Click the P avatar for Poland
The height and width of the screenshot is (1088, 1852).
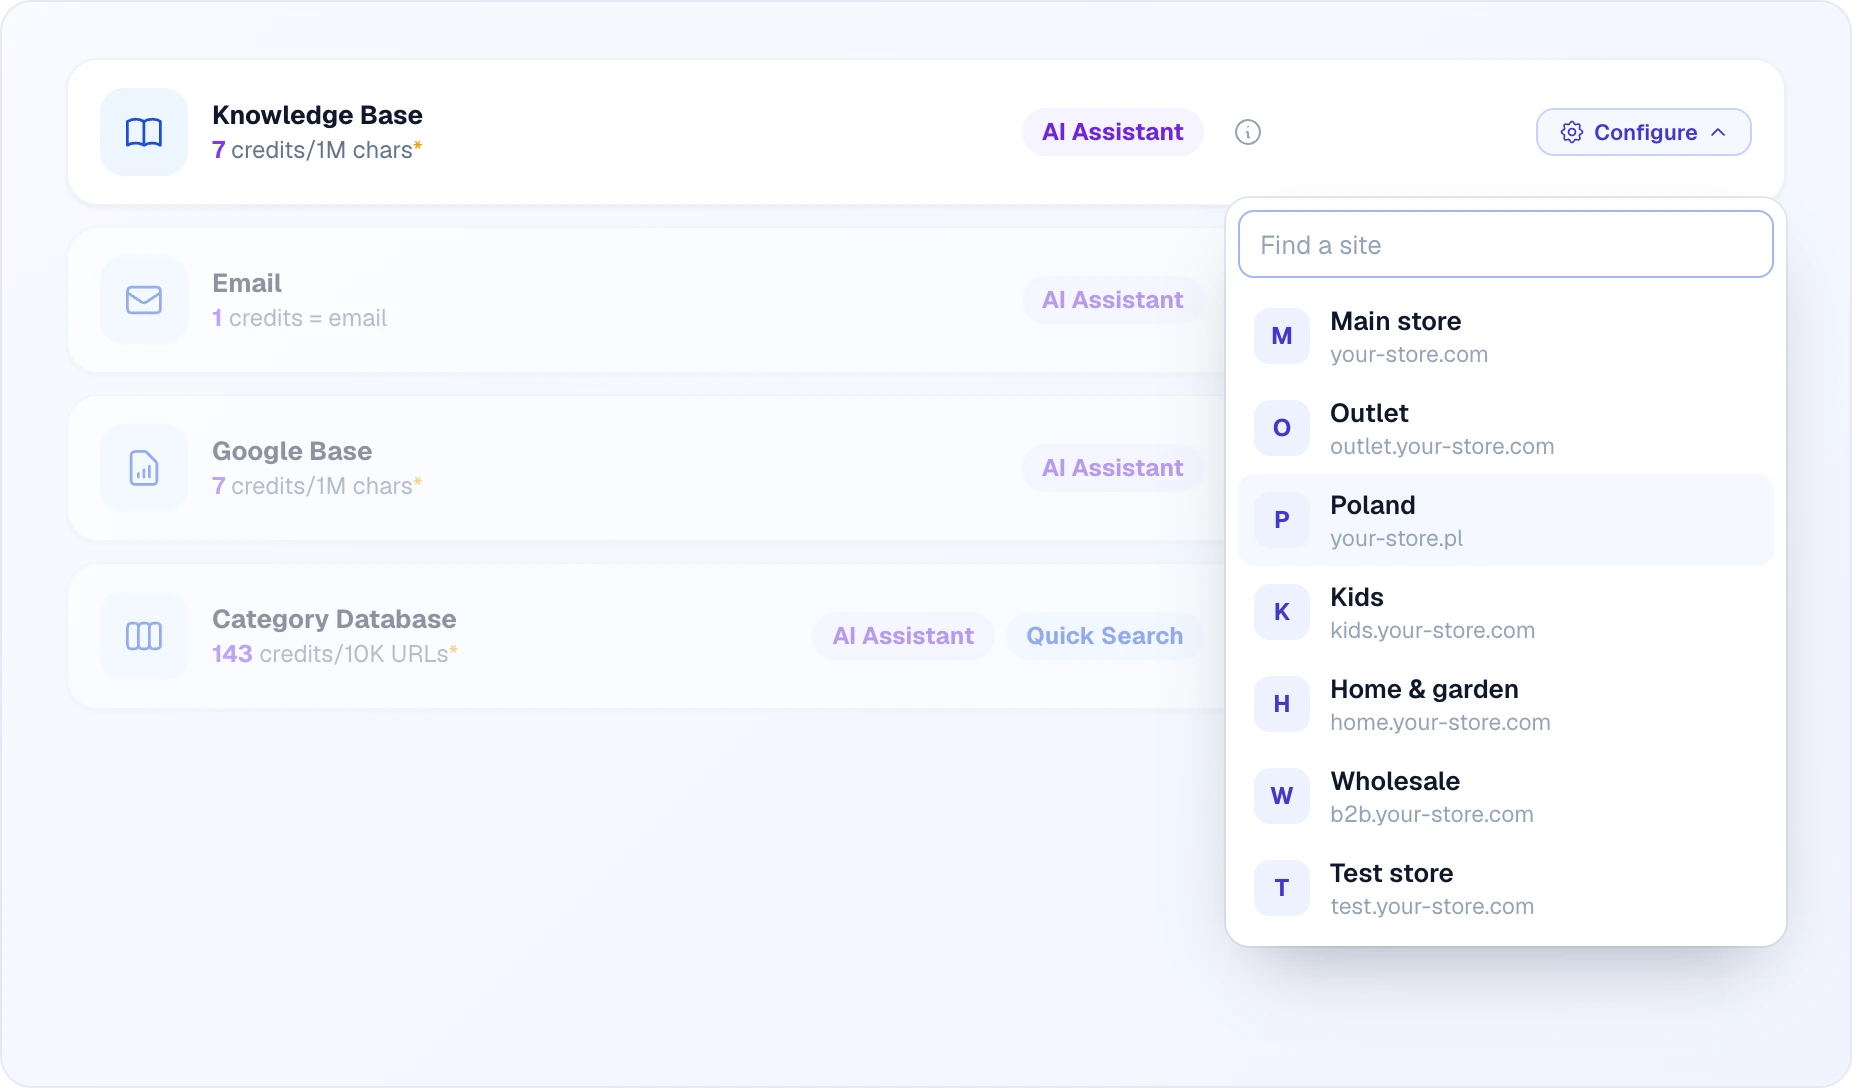point(1282,520)
